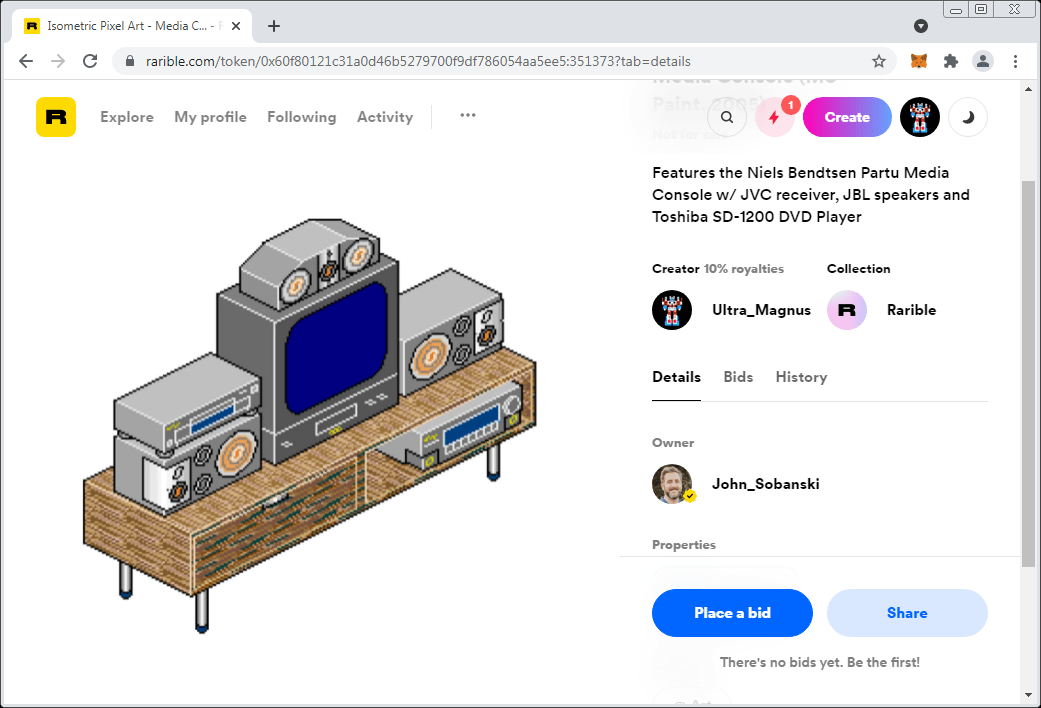1041x708 pixels.
Task: Open the MetaMask fox extension
Action: (x=919, y=61)
